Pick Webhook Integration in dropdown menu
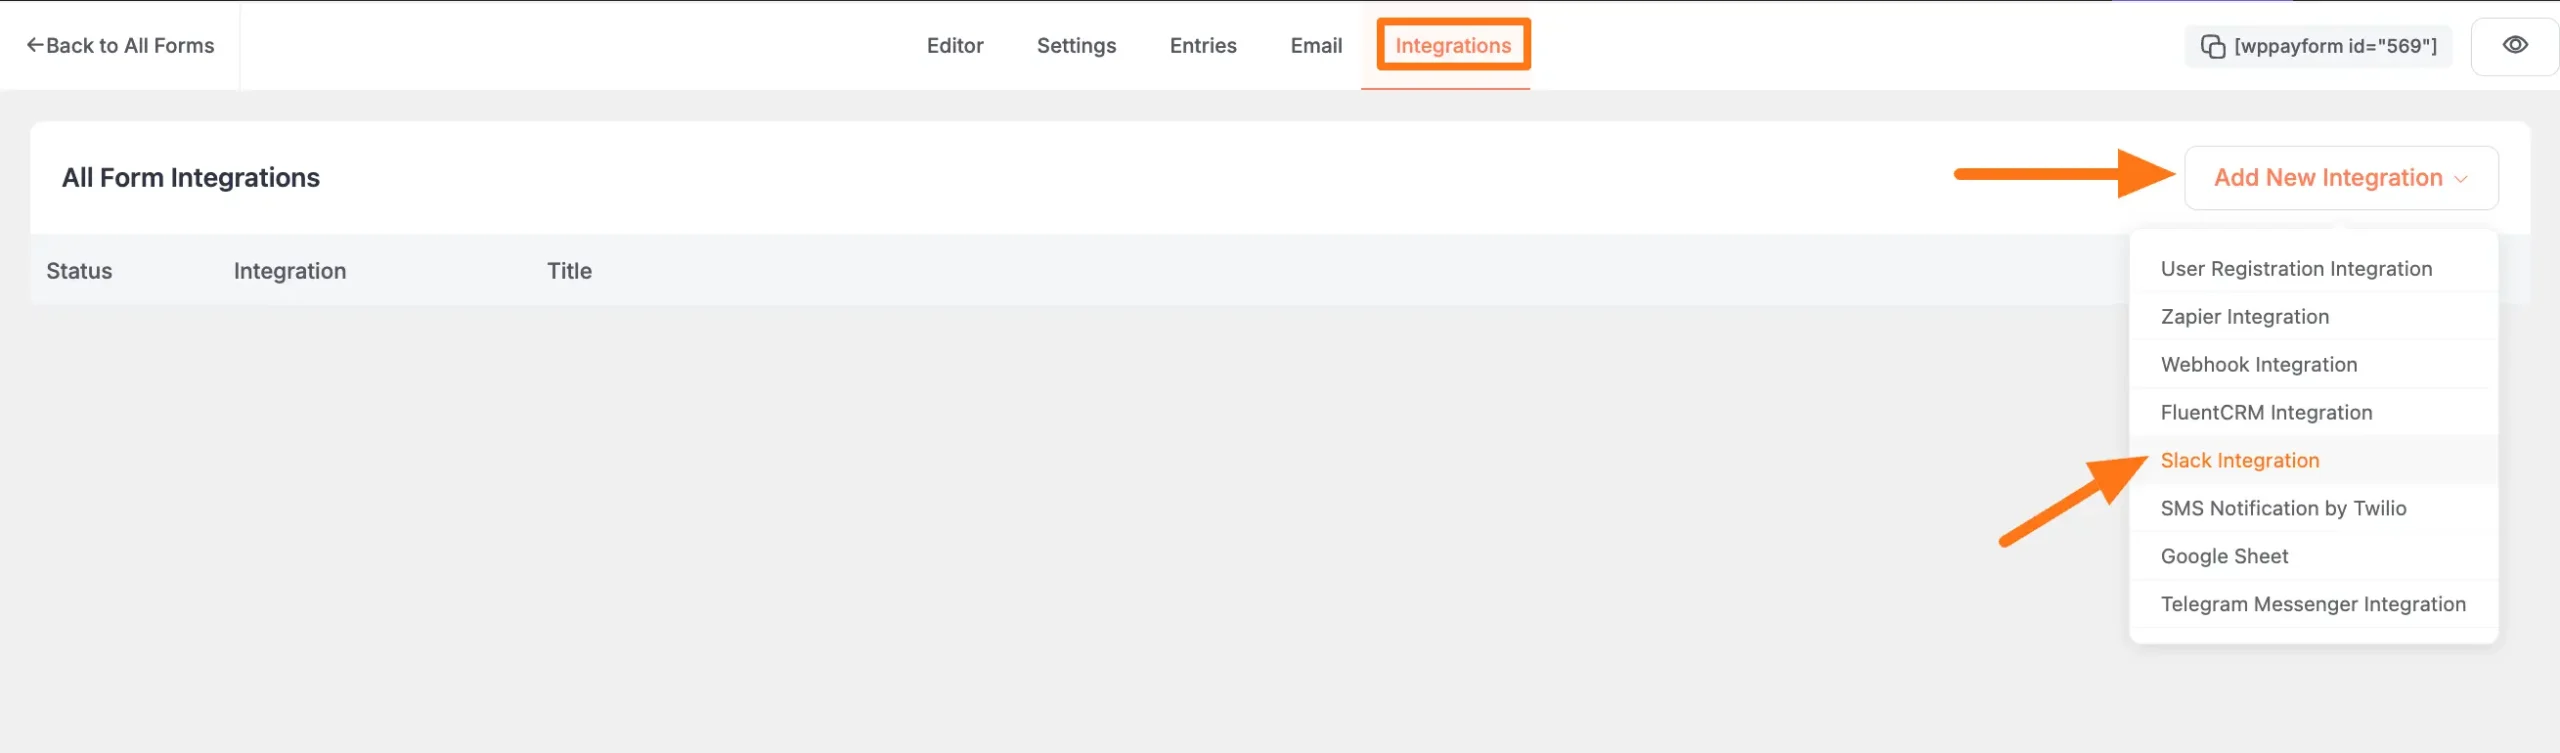 point(2258,365)
